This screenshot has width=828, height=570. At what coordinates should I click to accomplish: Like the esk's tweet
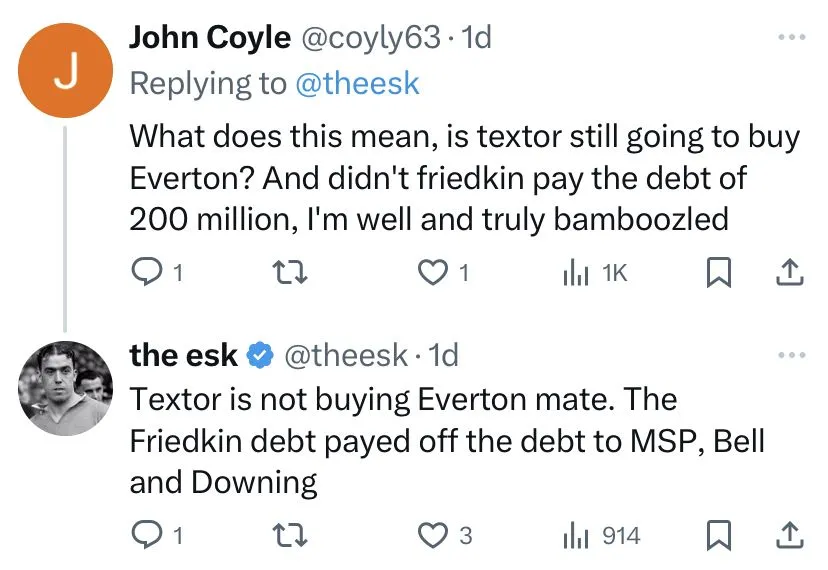[x=433, y=536]
